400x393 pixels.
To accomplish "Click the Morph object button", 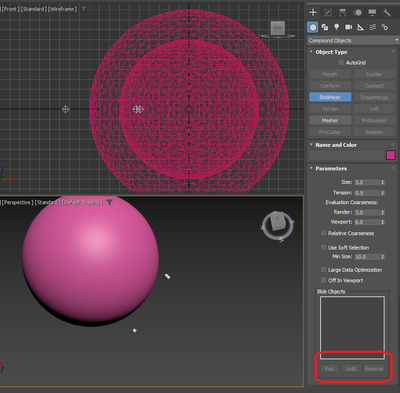I will pos(330,74).
